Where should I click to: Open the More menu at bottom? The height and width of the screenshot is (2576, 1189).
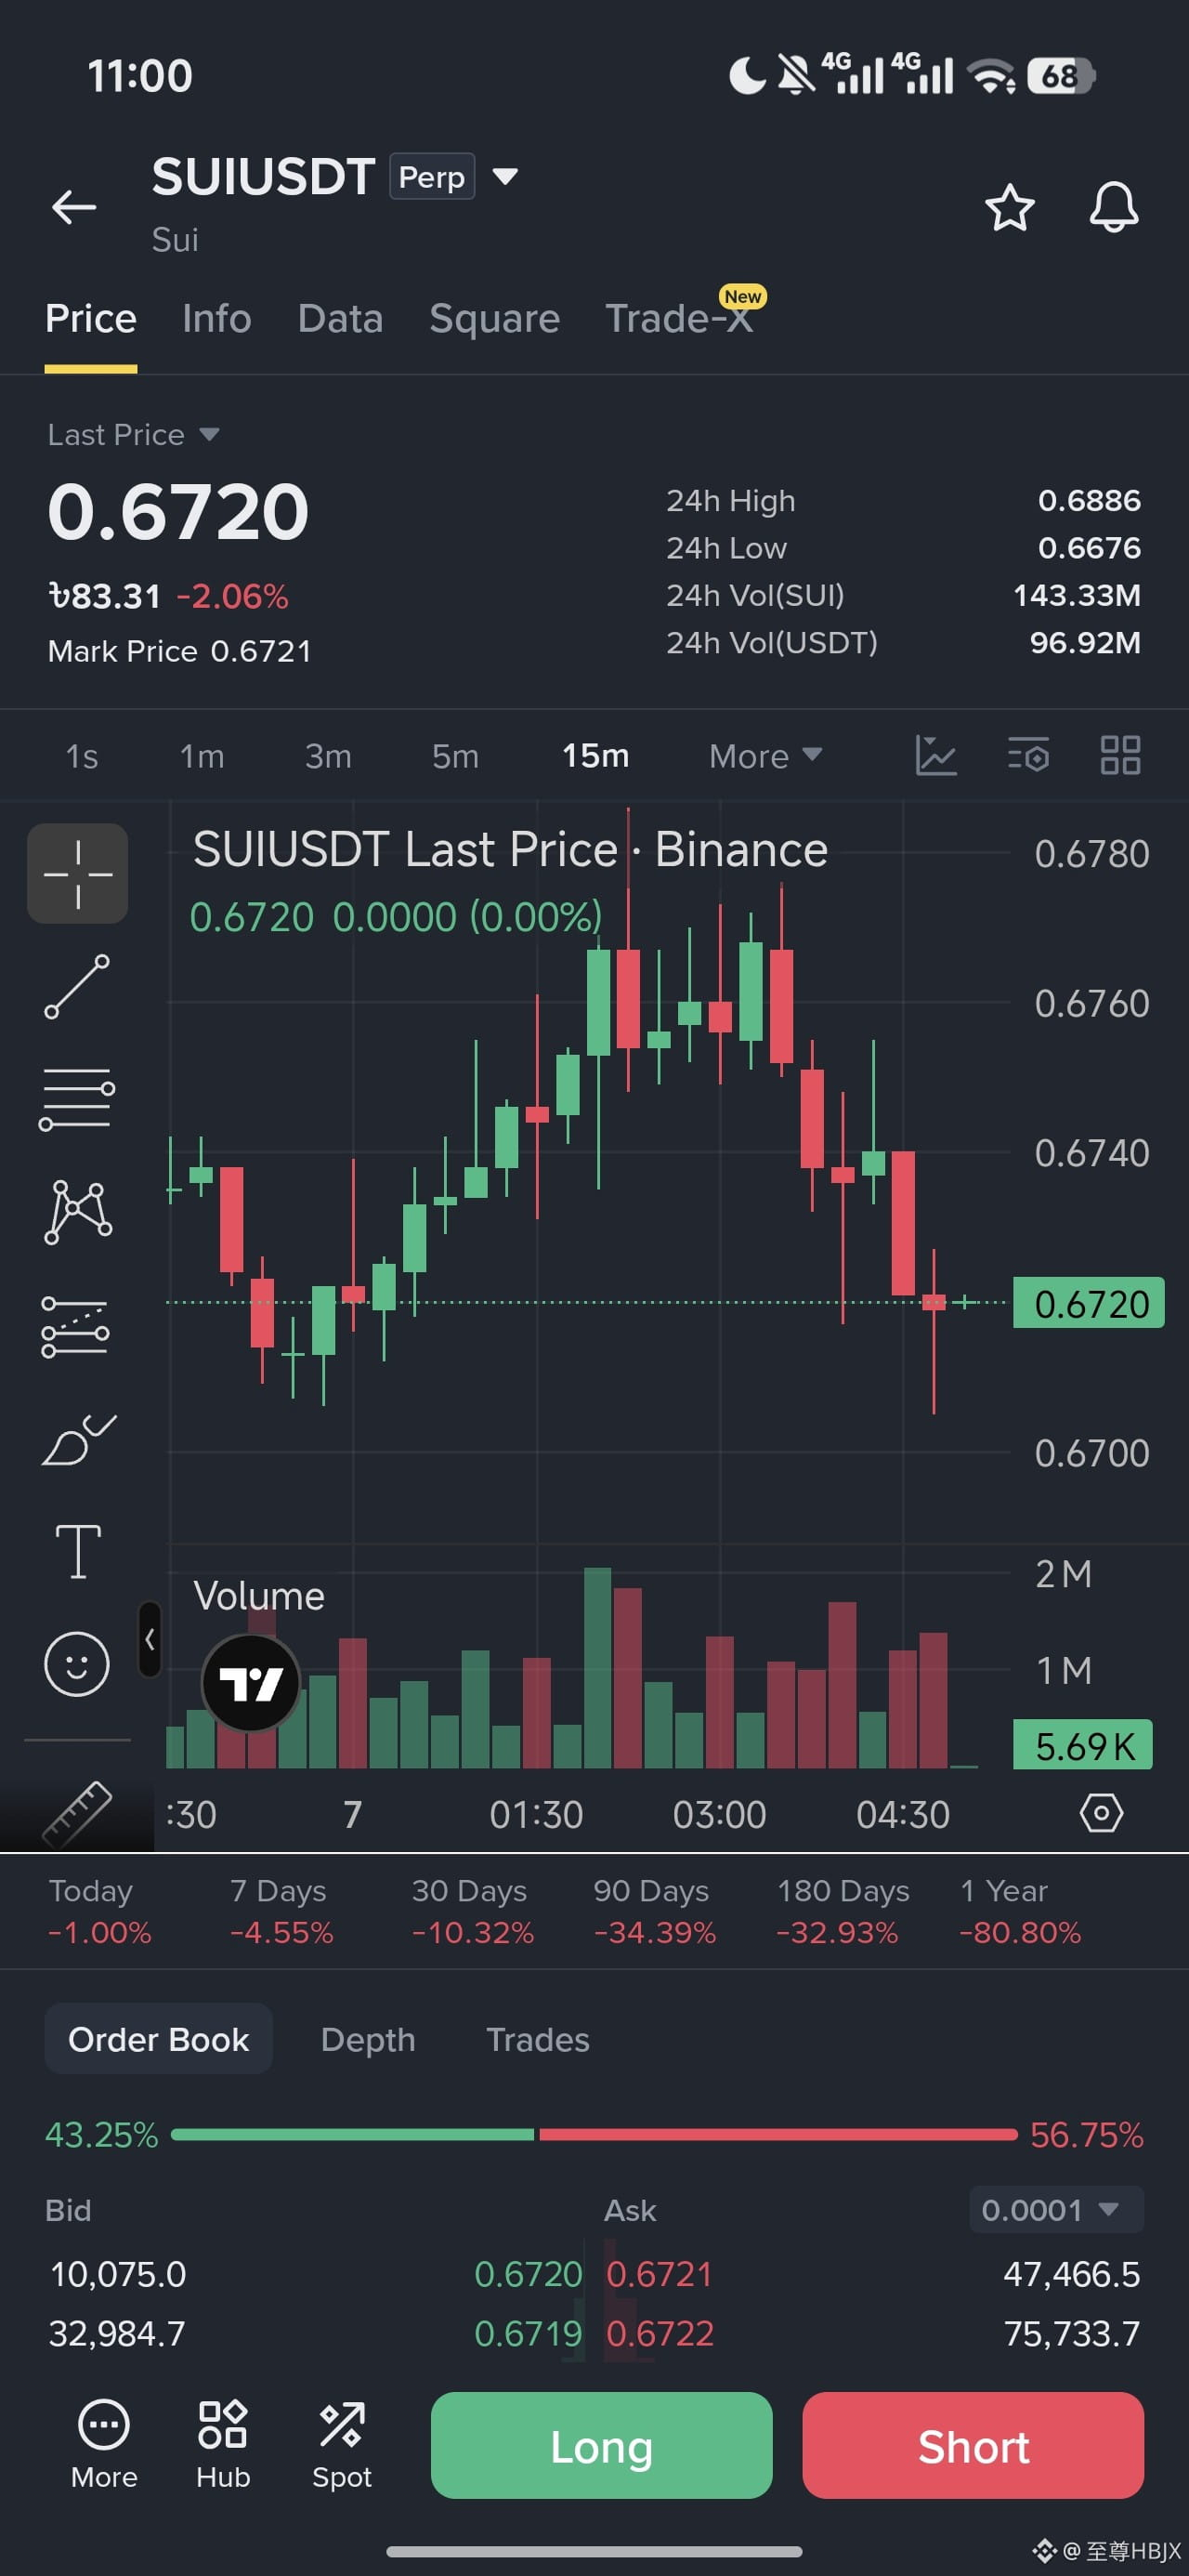click(104, 2444)
